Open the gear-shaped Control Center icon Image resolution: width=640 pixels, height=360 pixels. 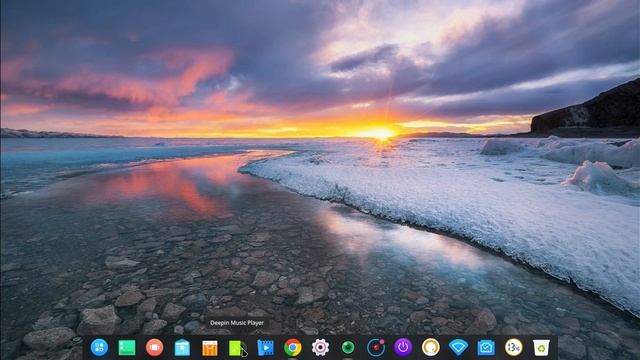(x=320, y=347)
